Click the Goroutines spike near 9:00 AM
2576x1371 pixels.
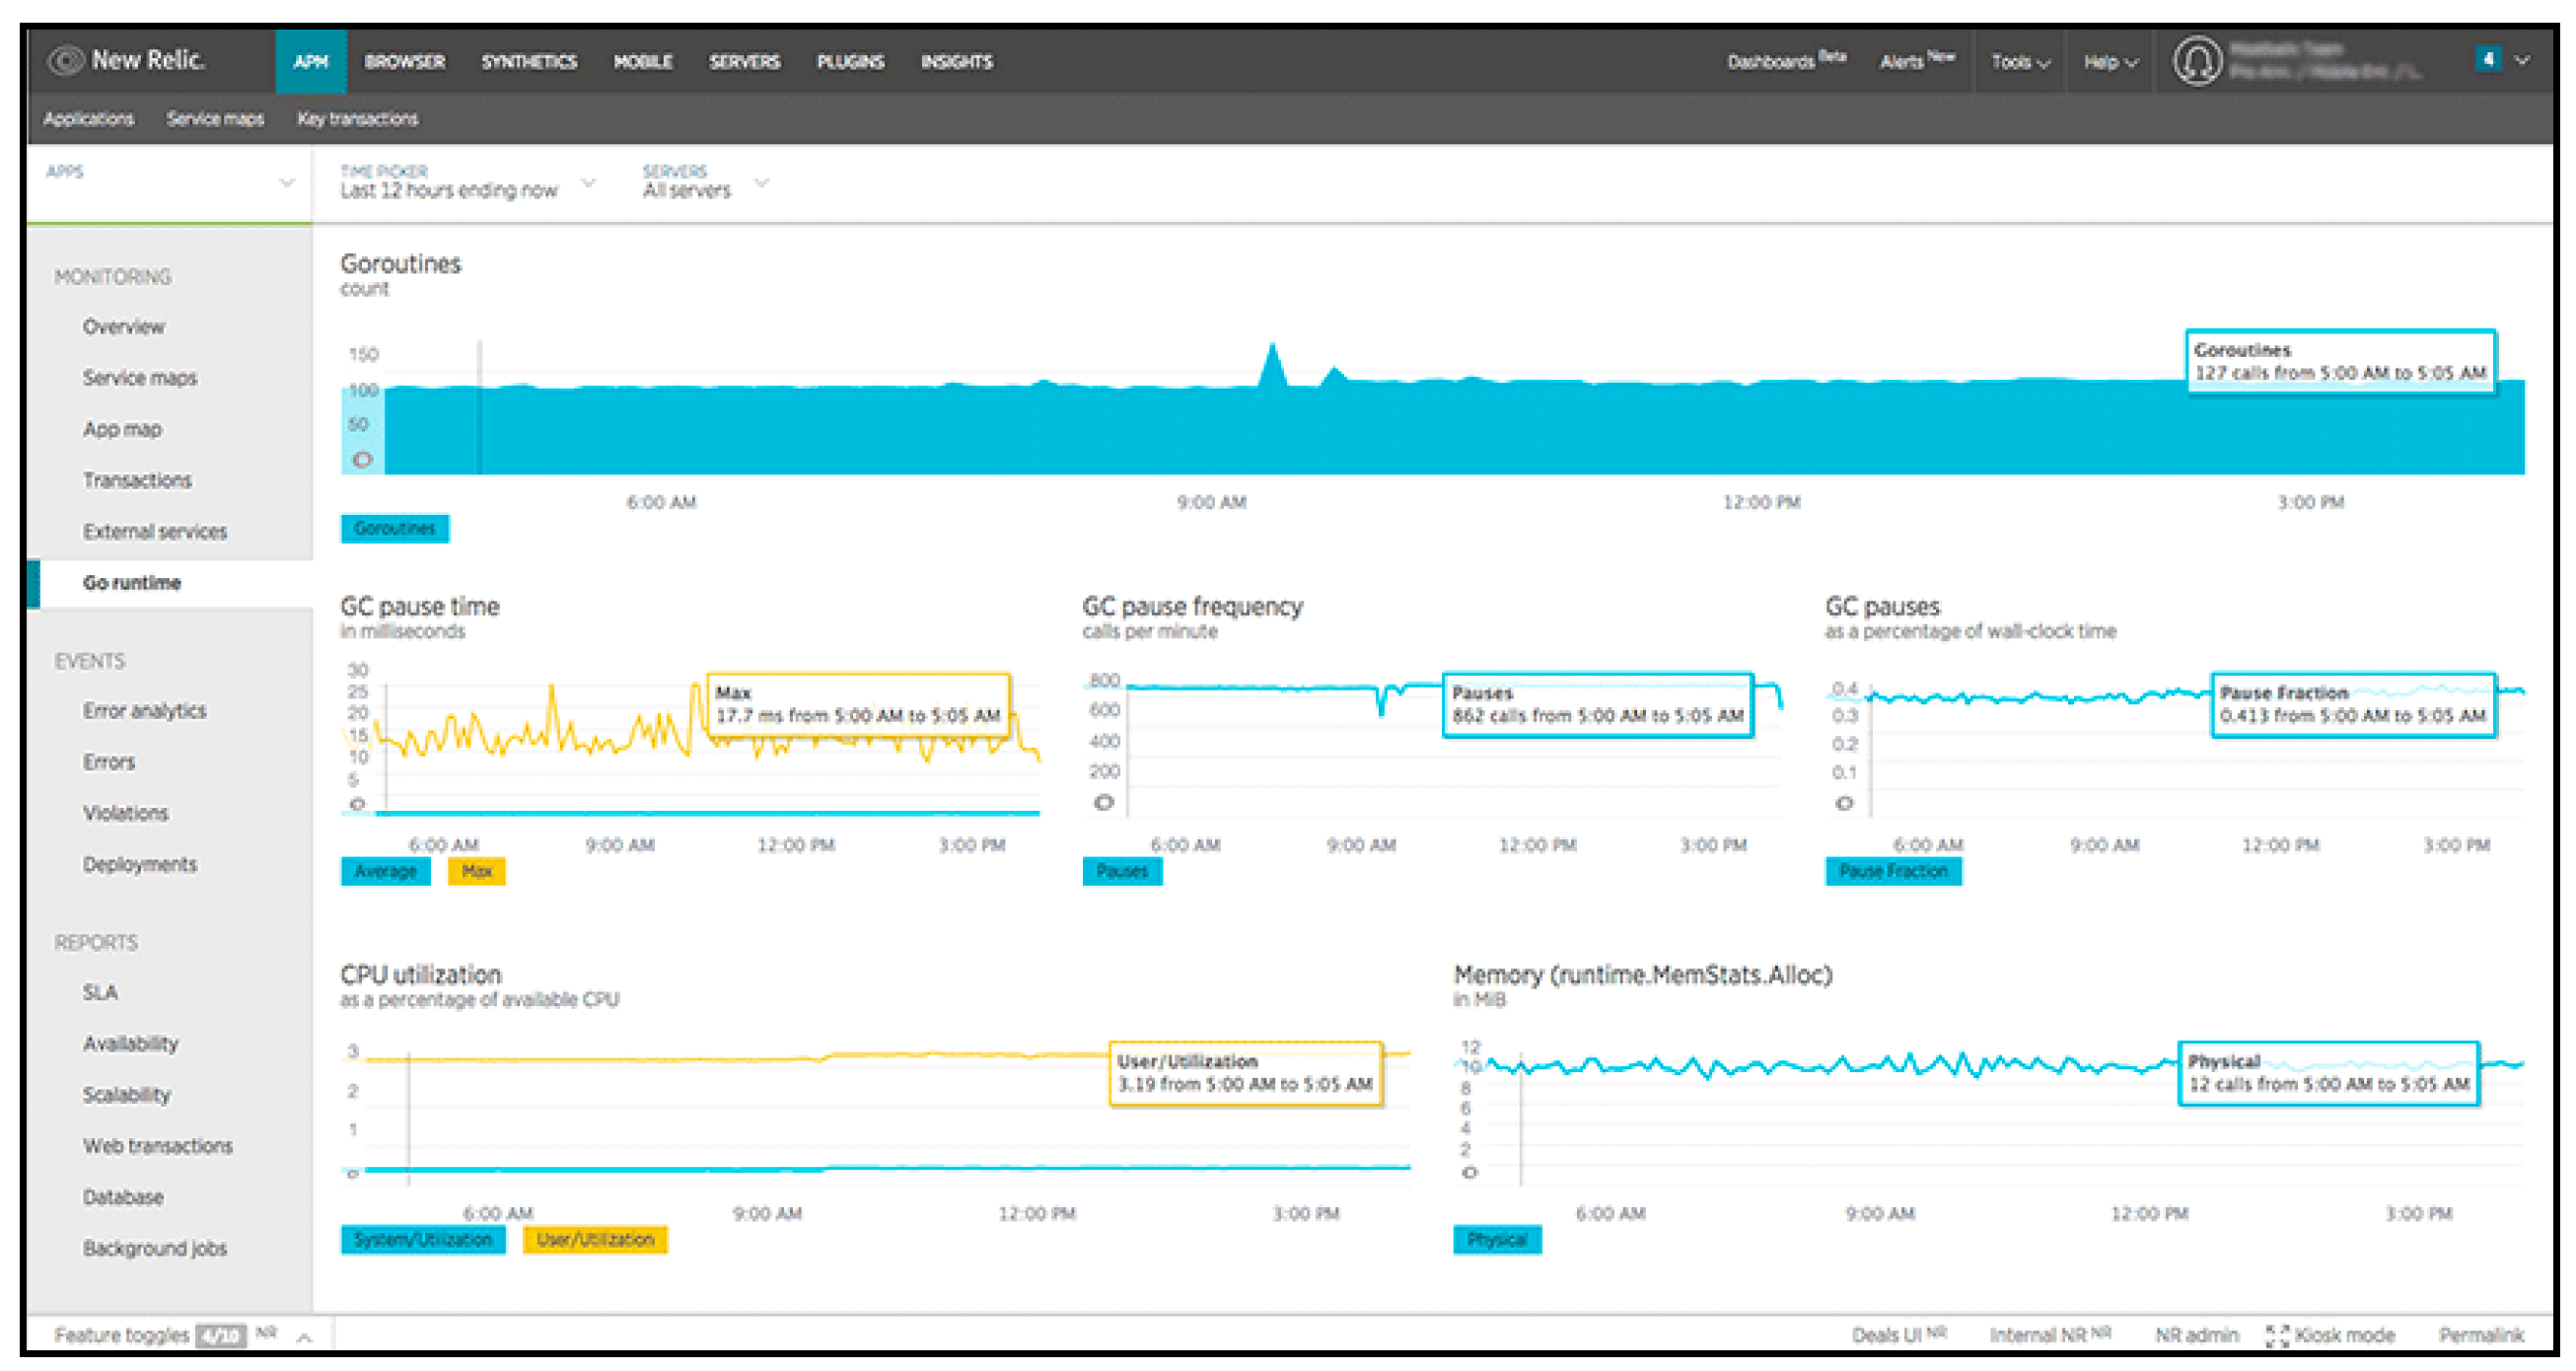[x=1272, y=365]
